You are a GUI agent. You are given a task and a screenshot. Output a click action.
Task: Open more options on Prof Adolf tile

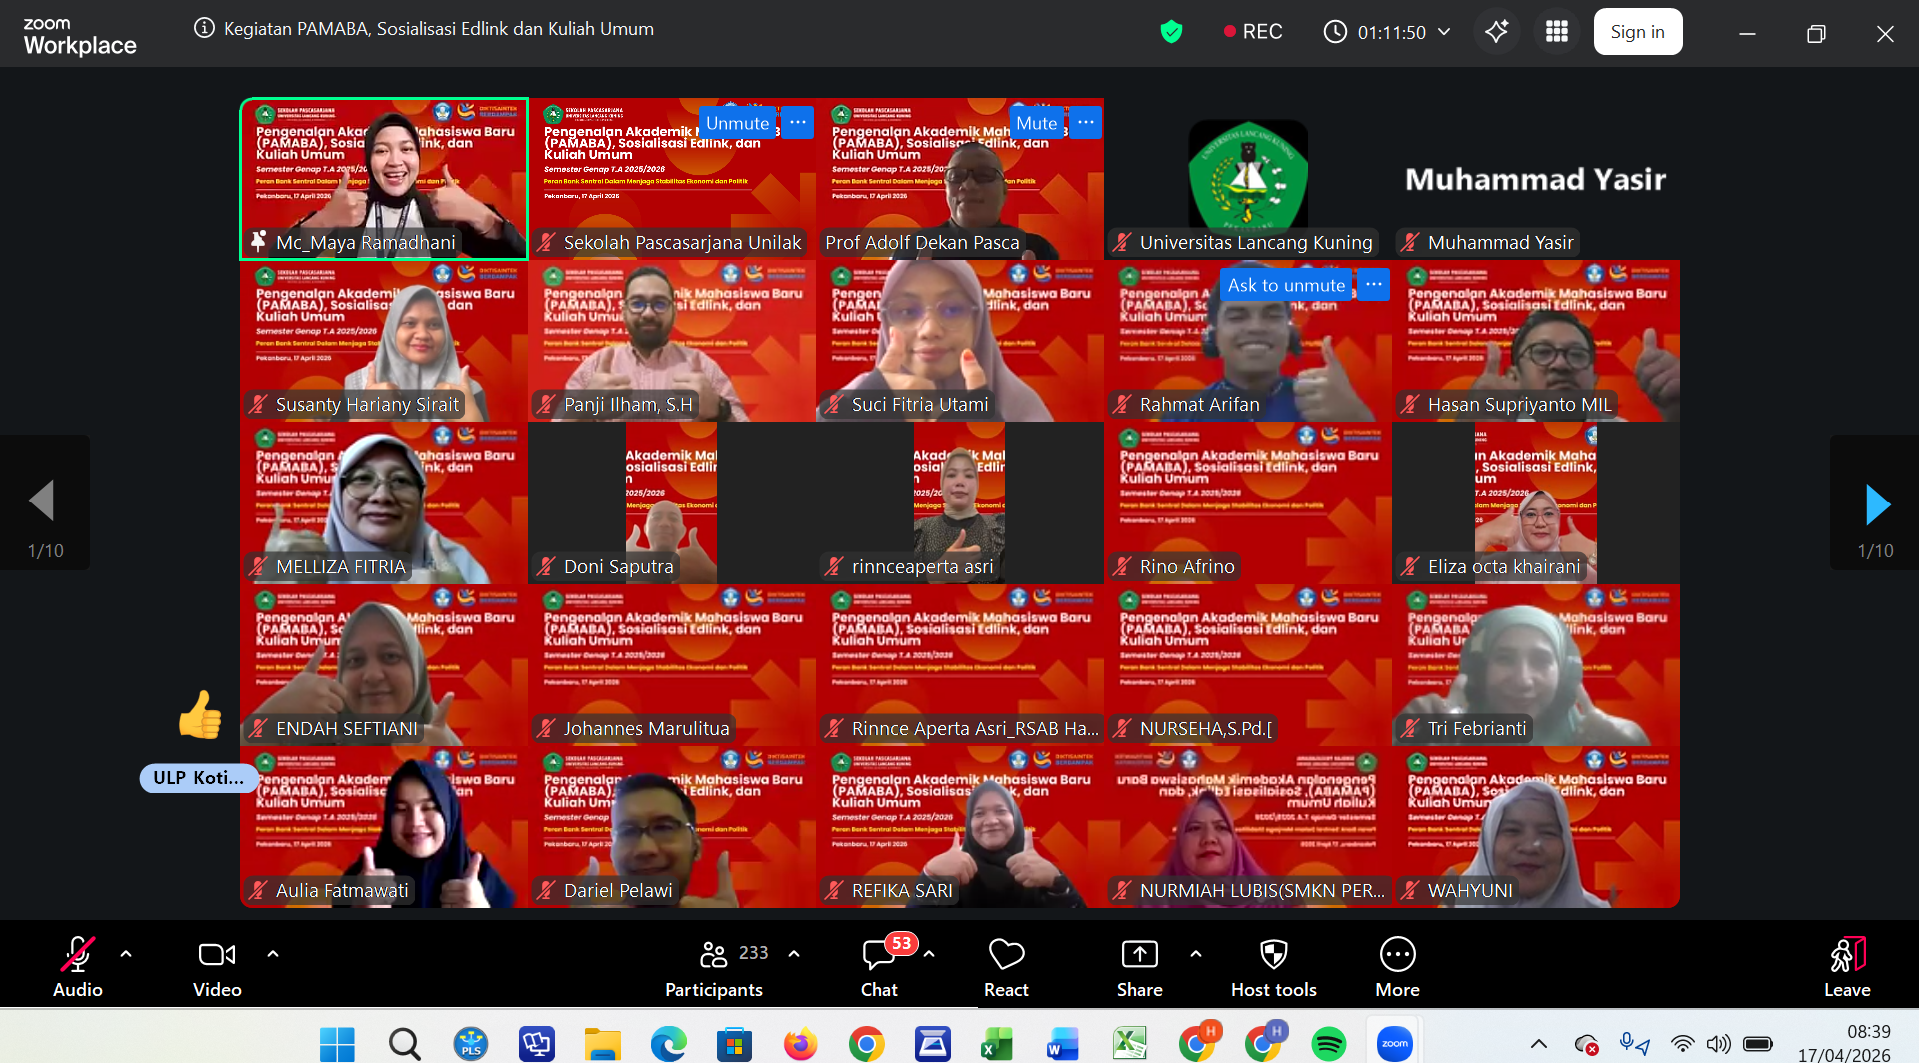pyautogui.click(x=1085, y=123)
